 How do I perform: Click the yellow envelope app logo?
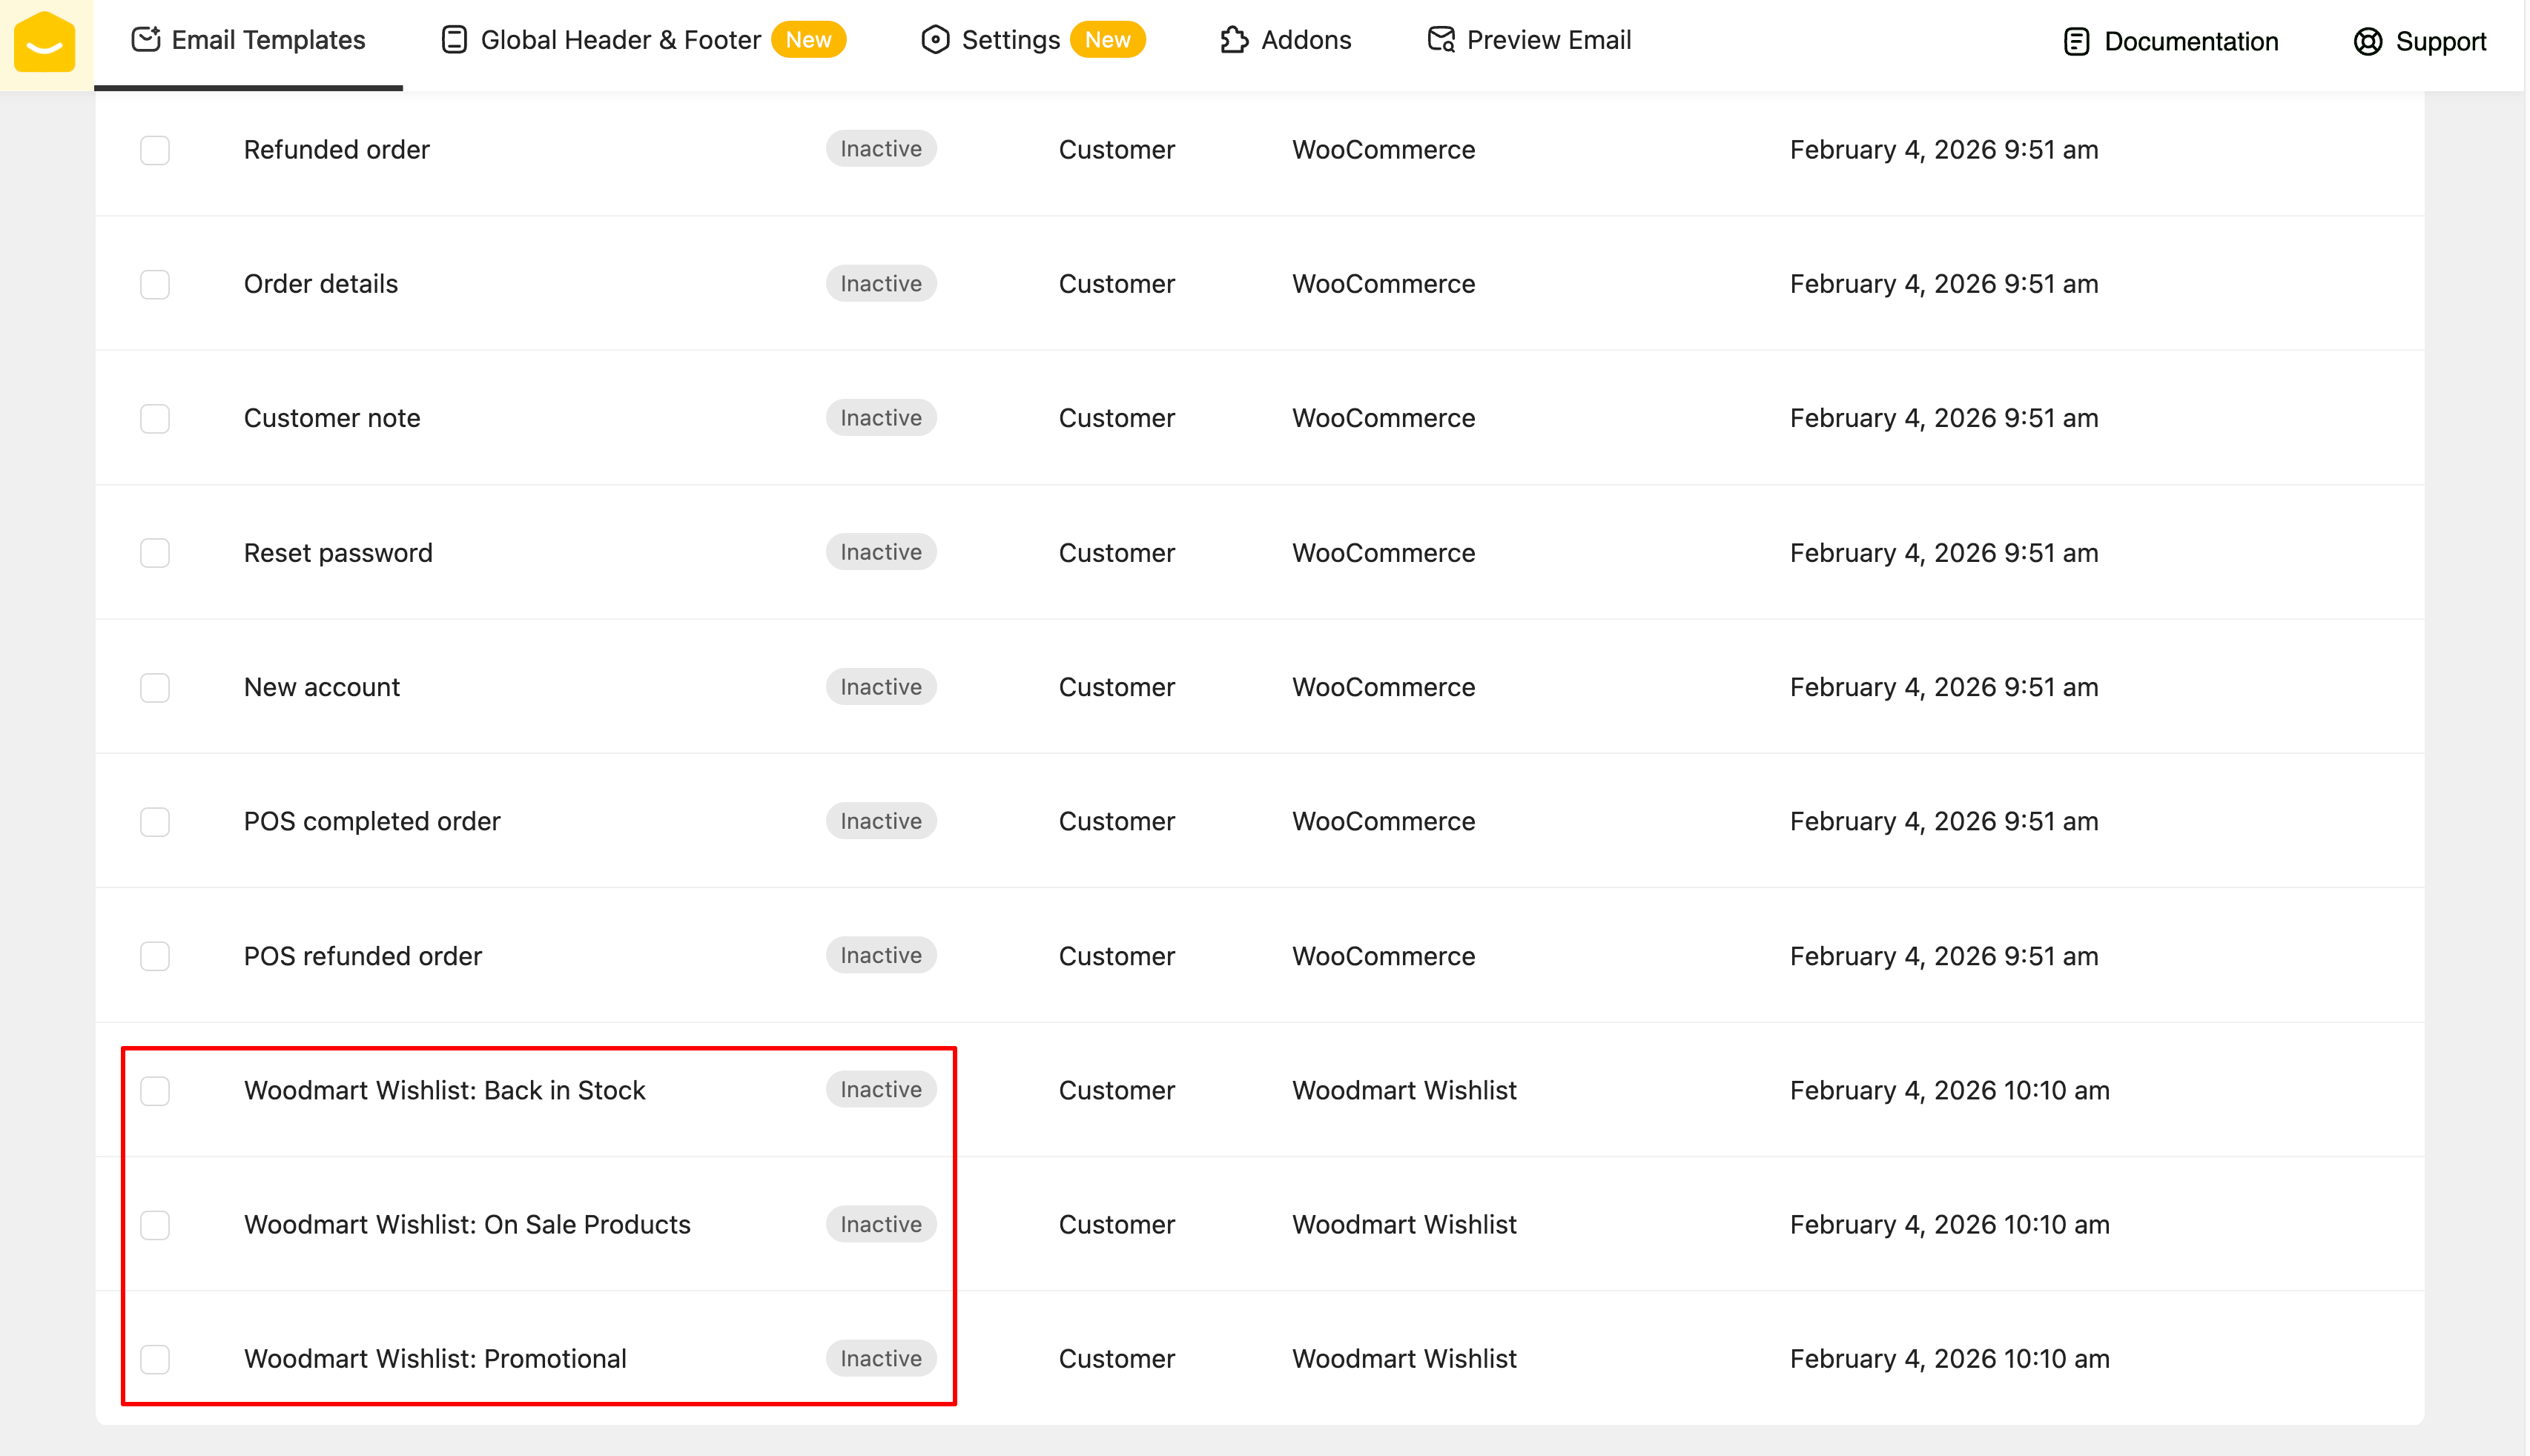tap(44, 42)
